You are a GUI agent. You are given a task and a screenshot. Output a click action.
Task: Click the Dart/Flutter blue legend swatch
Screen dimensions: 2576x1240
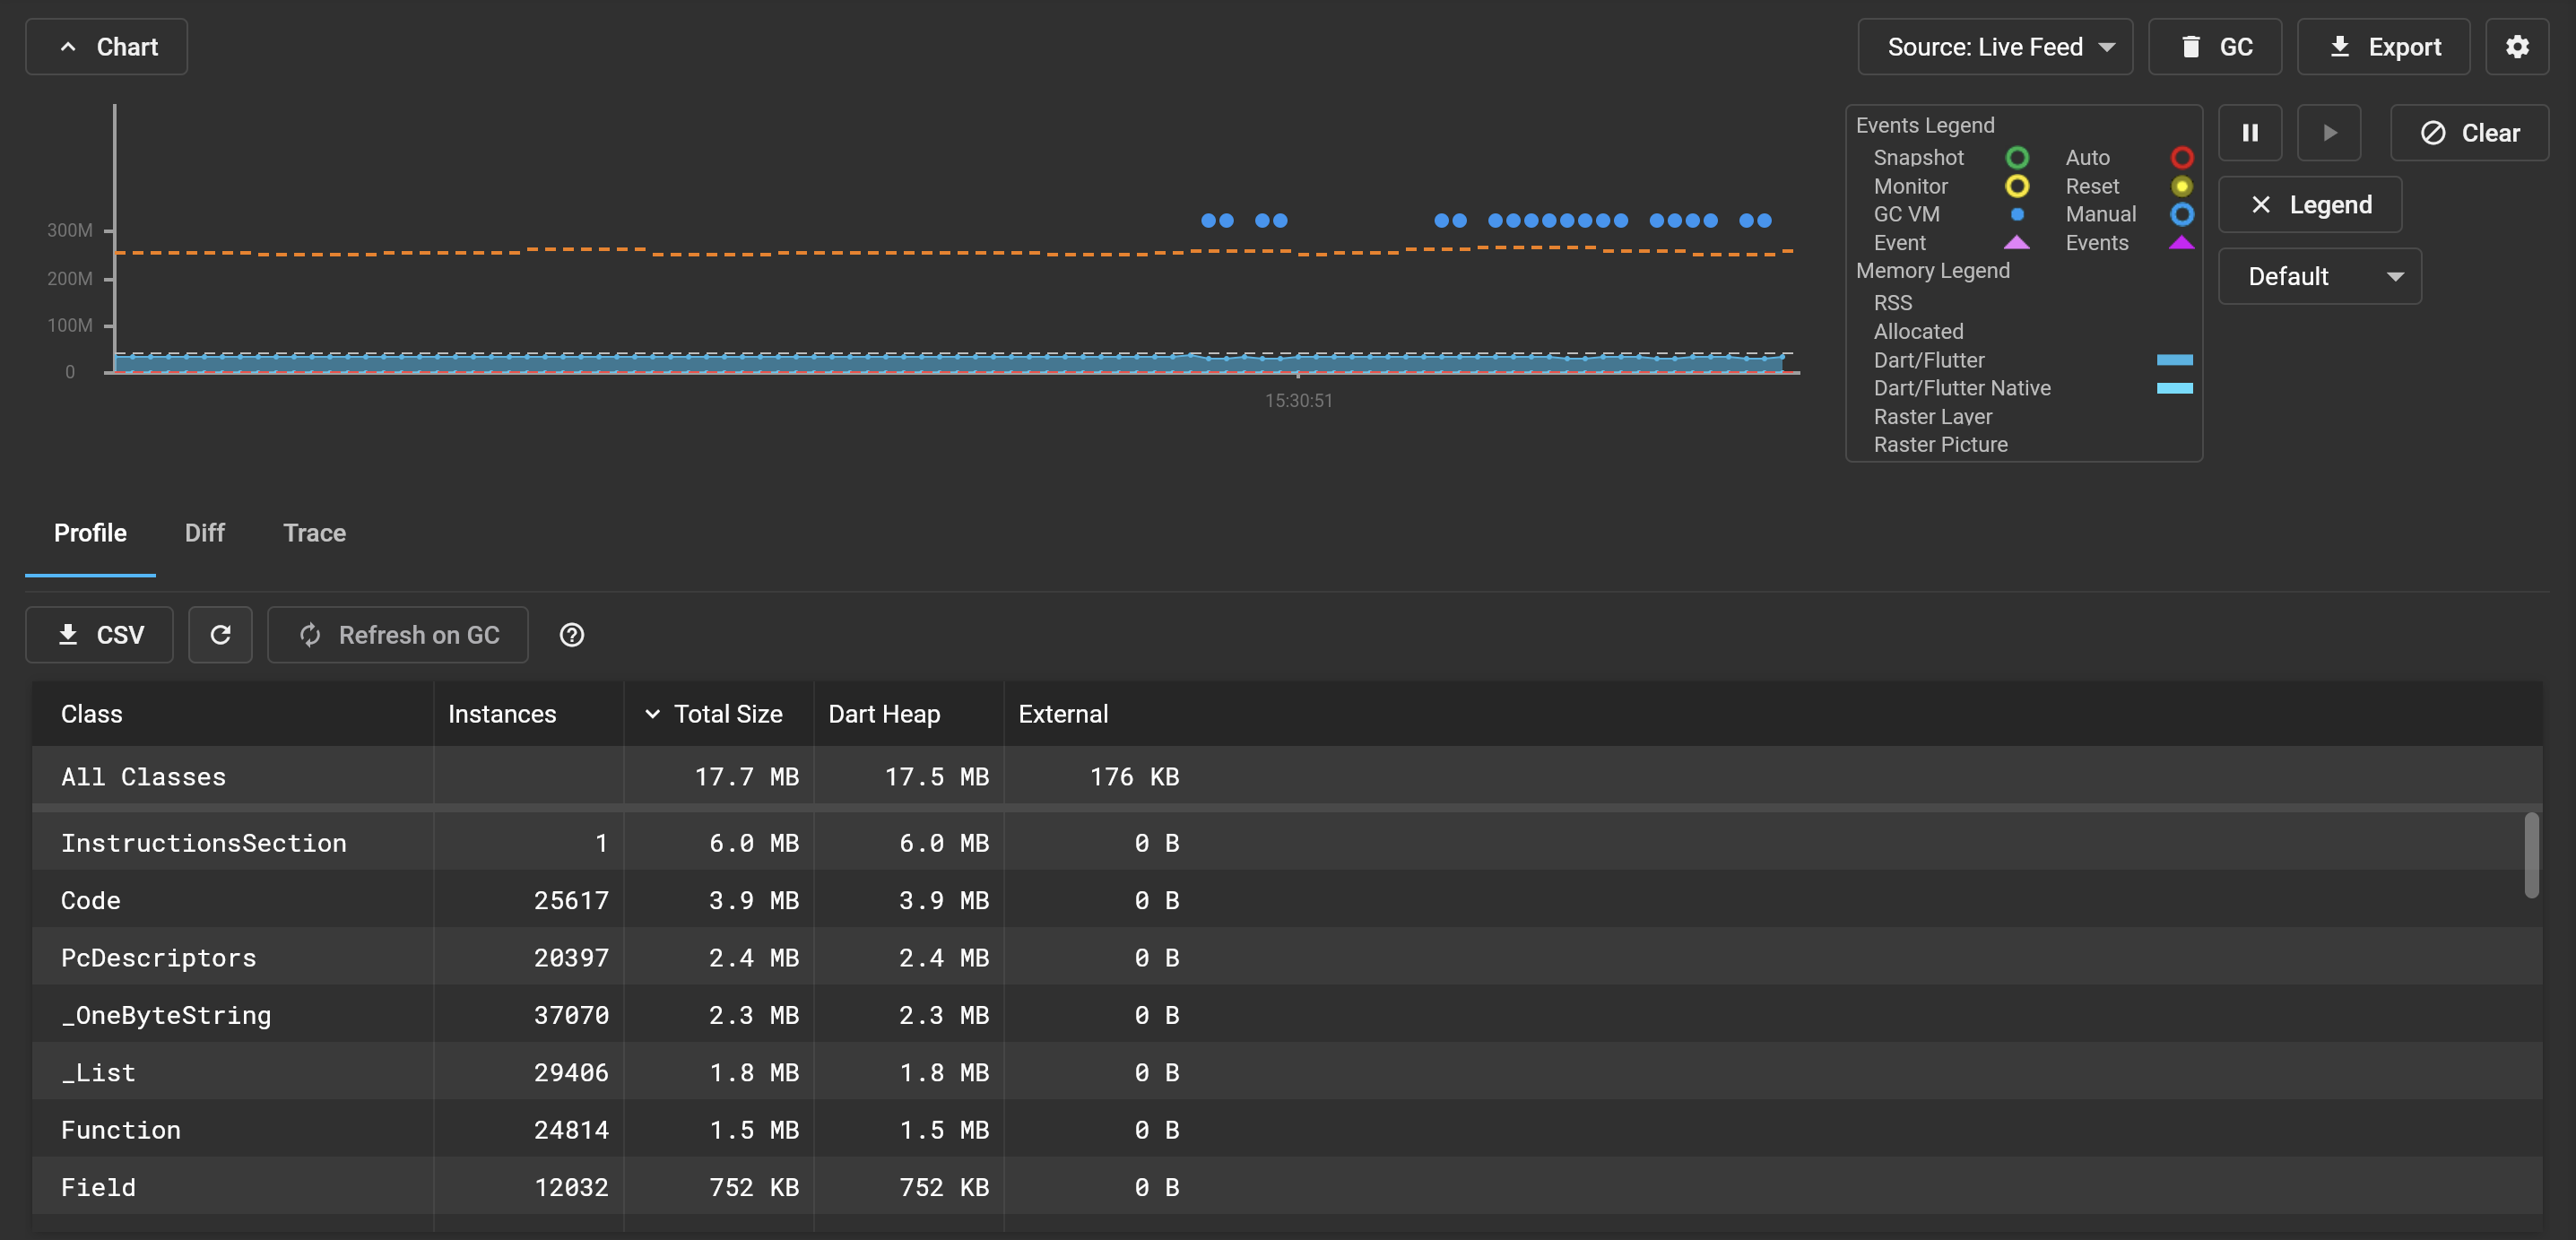(2174, 360)
